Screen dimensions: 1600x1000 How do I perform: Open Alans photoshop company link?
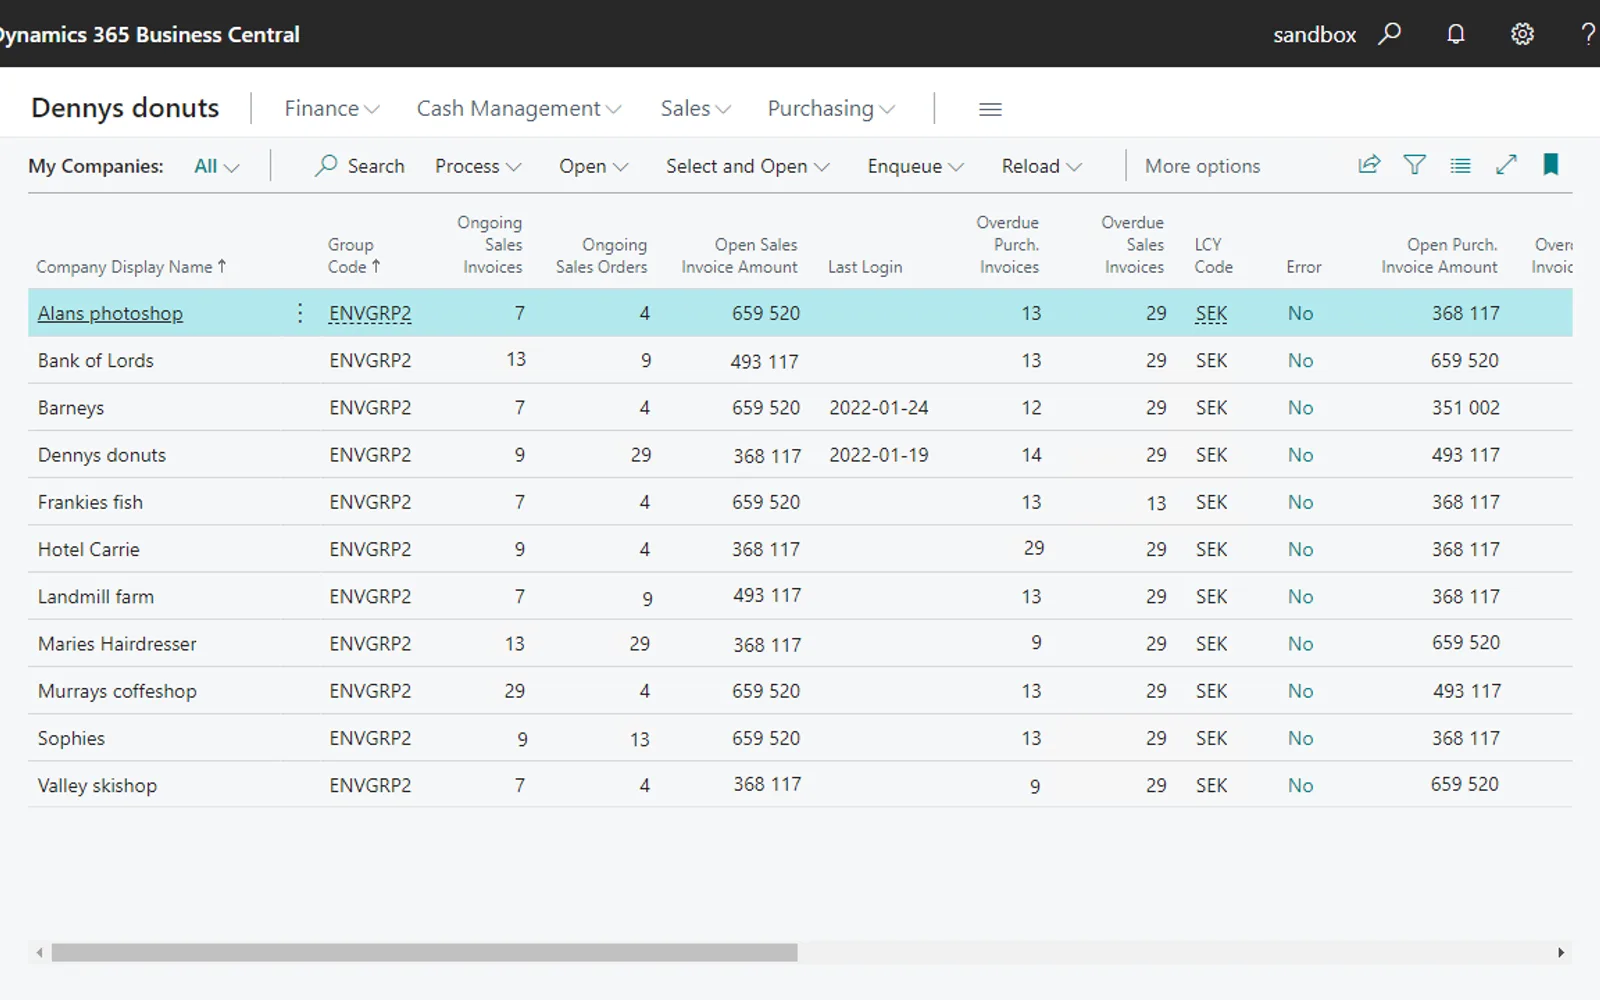point(110,313)
